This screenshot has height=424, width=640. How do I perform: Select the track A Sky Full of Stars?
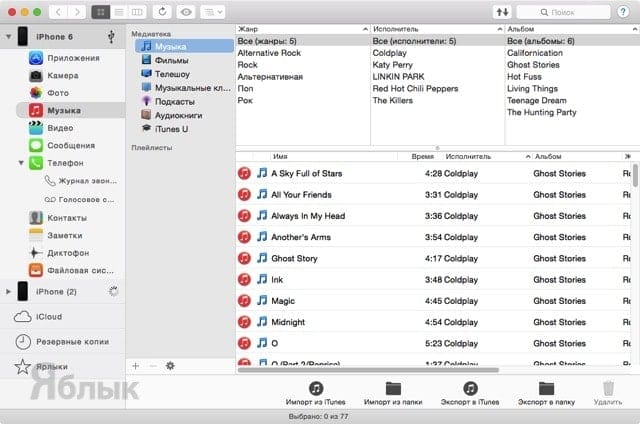[x=433, y=173]
